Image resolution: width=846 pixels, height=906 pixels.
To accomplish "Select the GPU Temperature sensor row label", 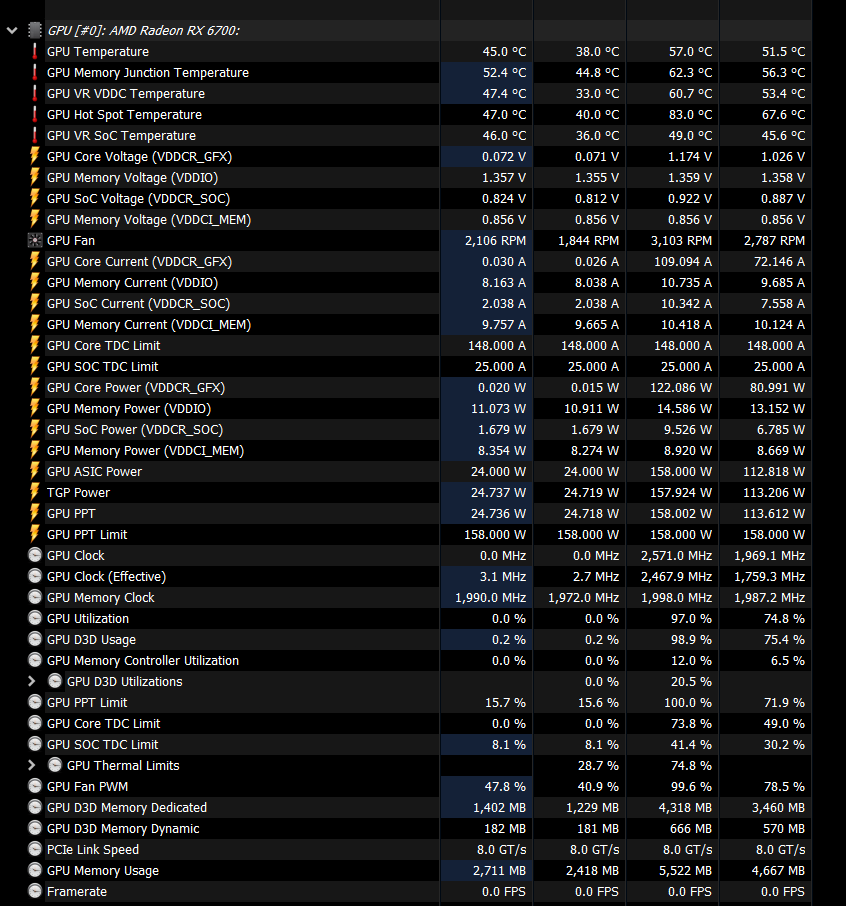I will (x=98, y=51).
